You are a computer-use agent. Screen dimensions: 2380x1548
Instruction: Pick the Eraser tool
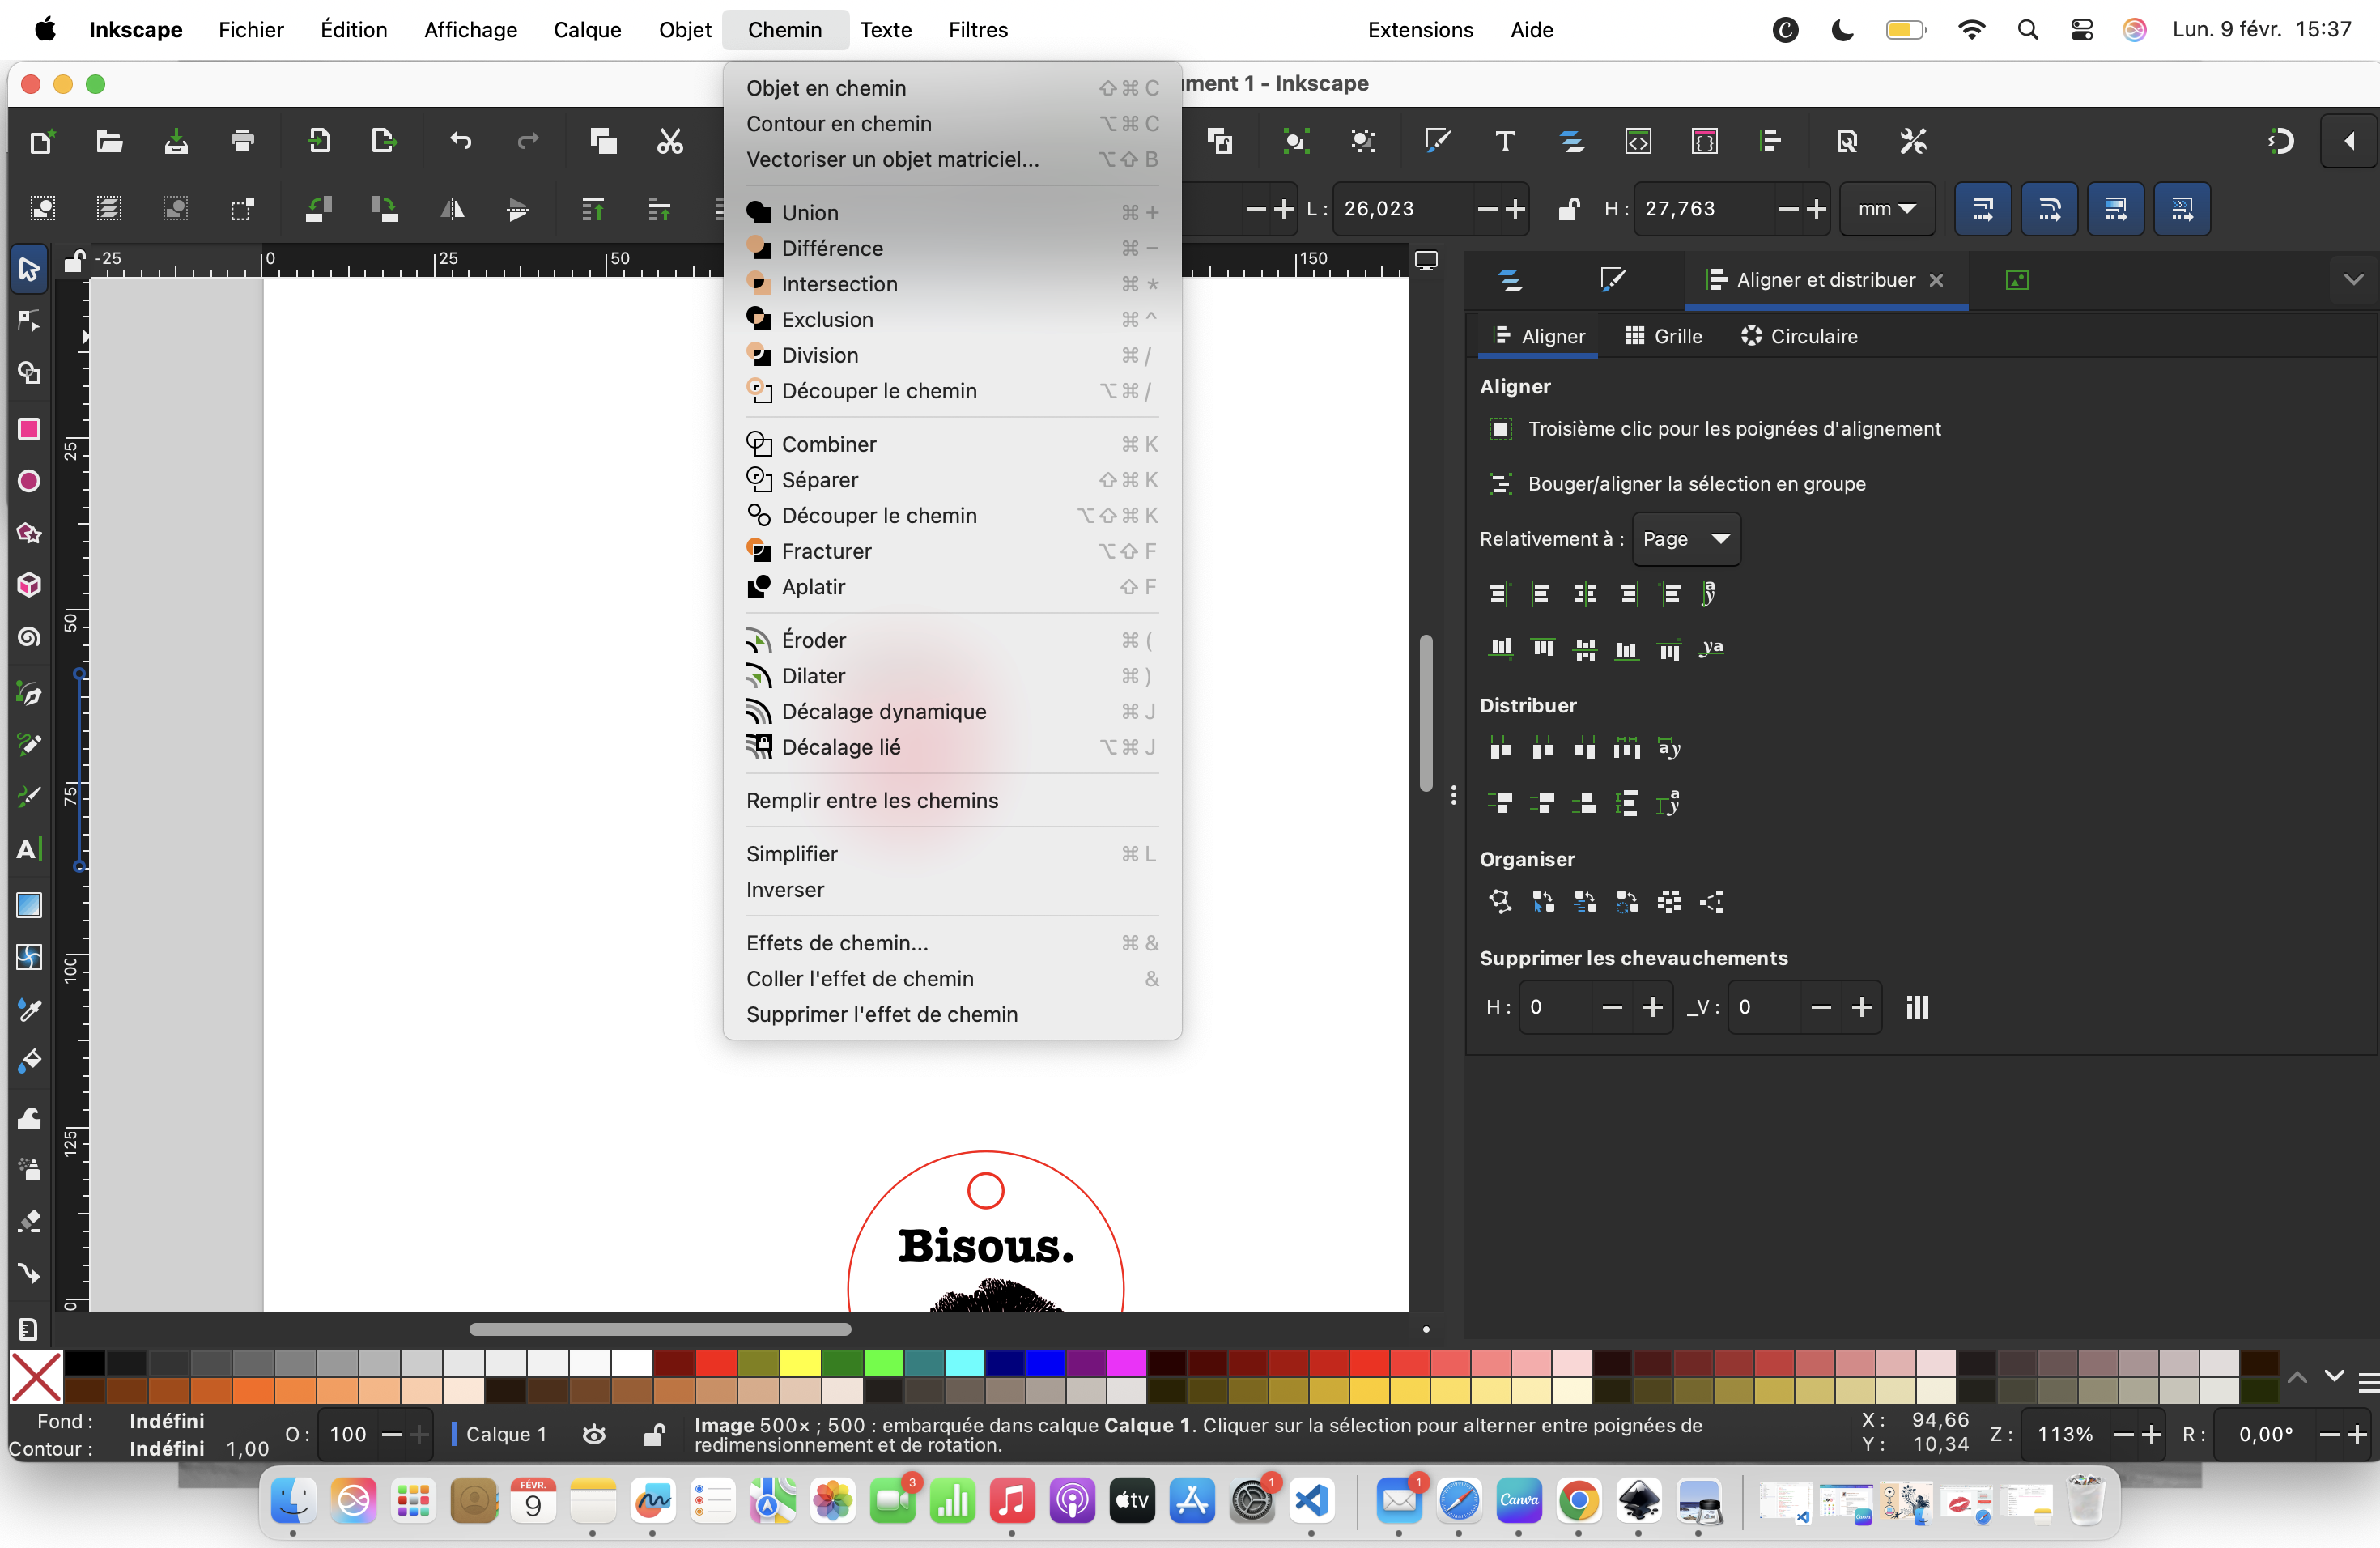point(28,1221)
